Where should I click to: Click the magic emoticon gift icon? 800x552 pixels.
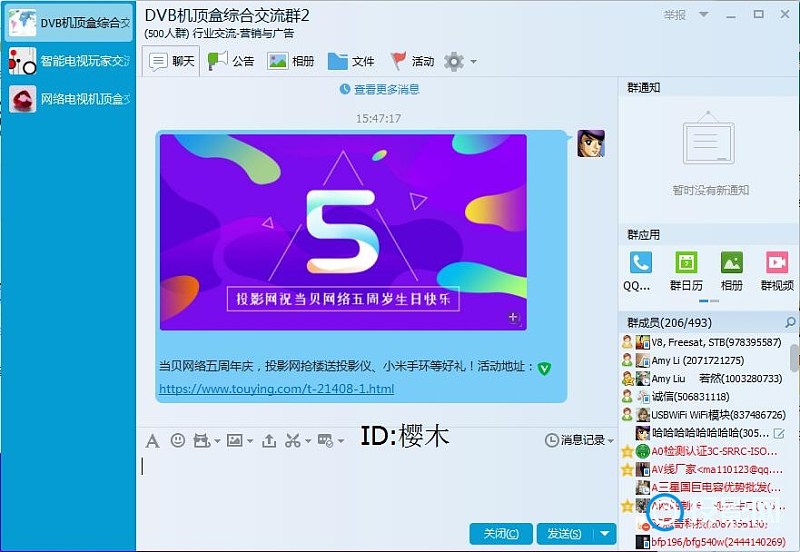tap(202, 440)
